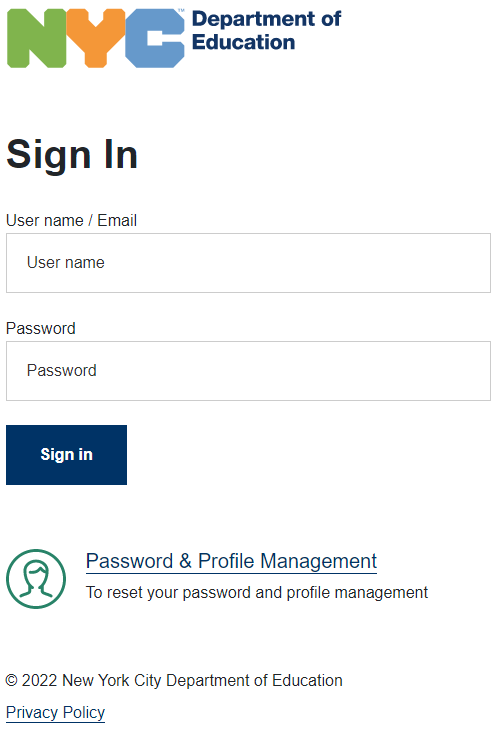Click the blue C letter in logo
This screenshot has height=729, width=496.
(x=155, y=38)
